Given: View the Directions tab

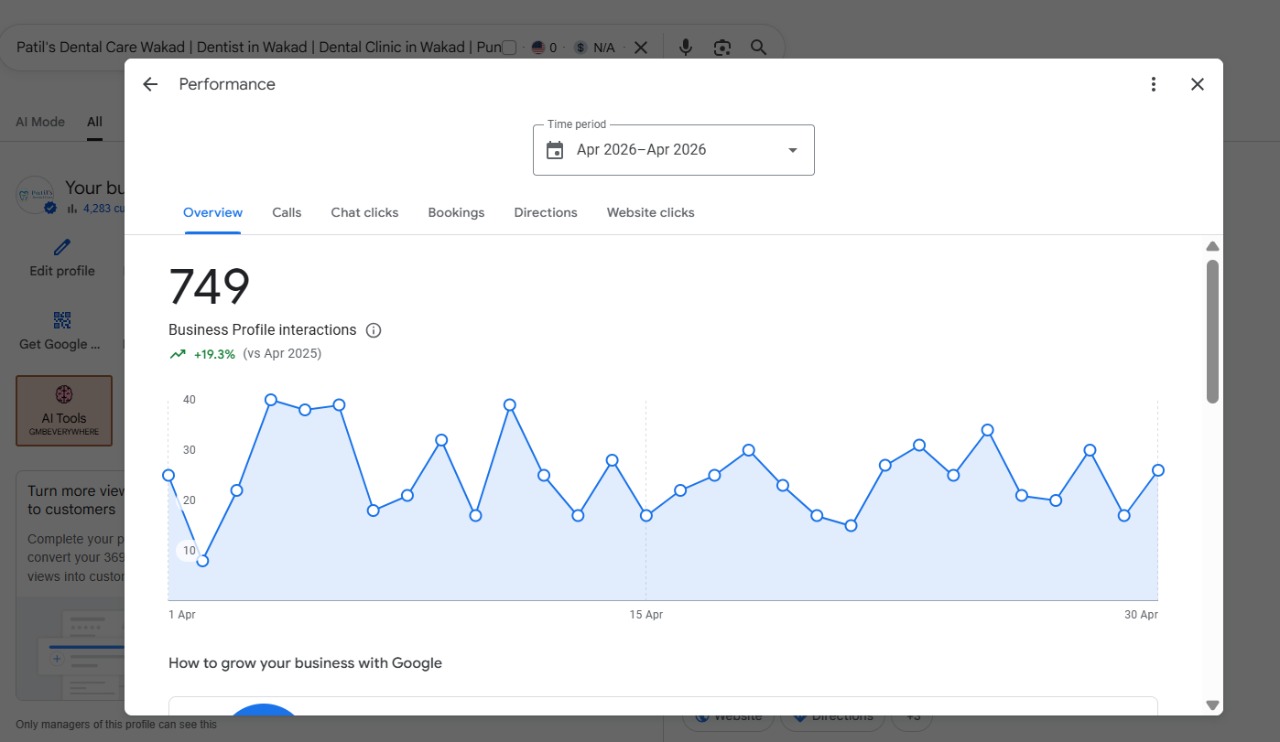Looking at the screenshot, I should pos(546,213).
